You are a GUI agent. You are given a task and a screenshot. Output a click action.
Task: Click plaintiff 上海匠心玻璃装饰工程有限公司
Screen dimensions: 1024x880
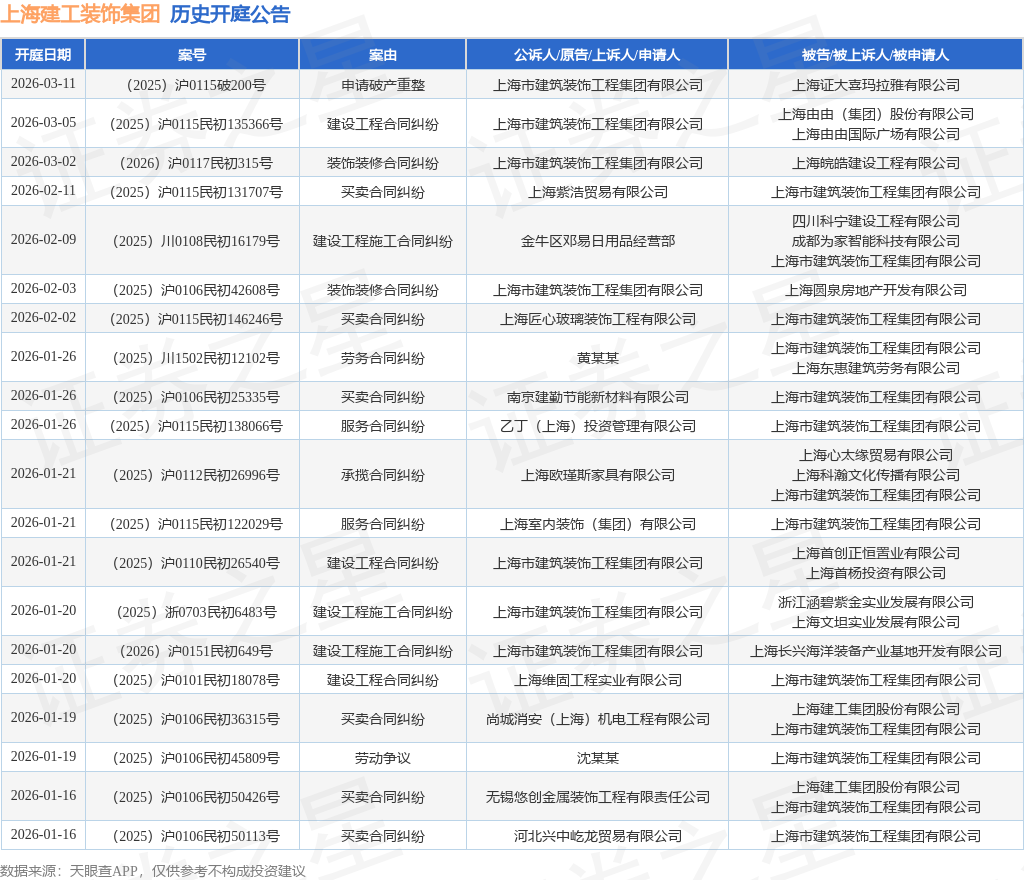(x=598, y=319)
